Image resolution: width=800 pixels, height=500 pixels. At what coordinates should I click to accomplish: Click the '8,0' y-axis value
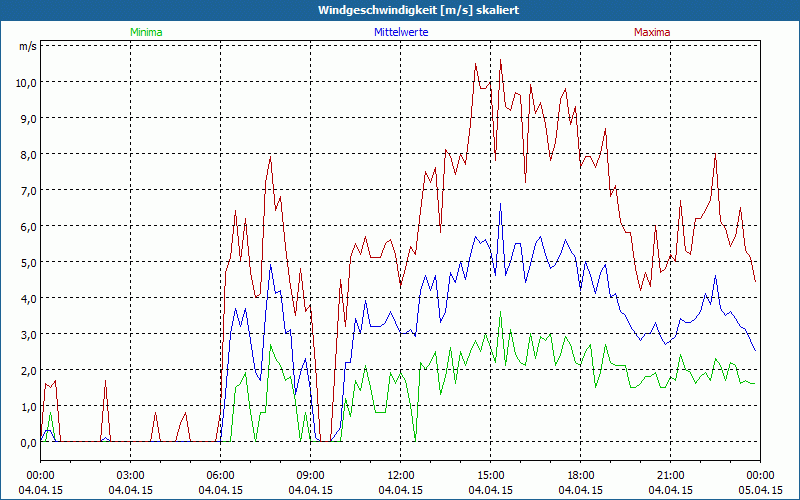click(x=28, y=155)
